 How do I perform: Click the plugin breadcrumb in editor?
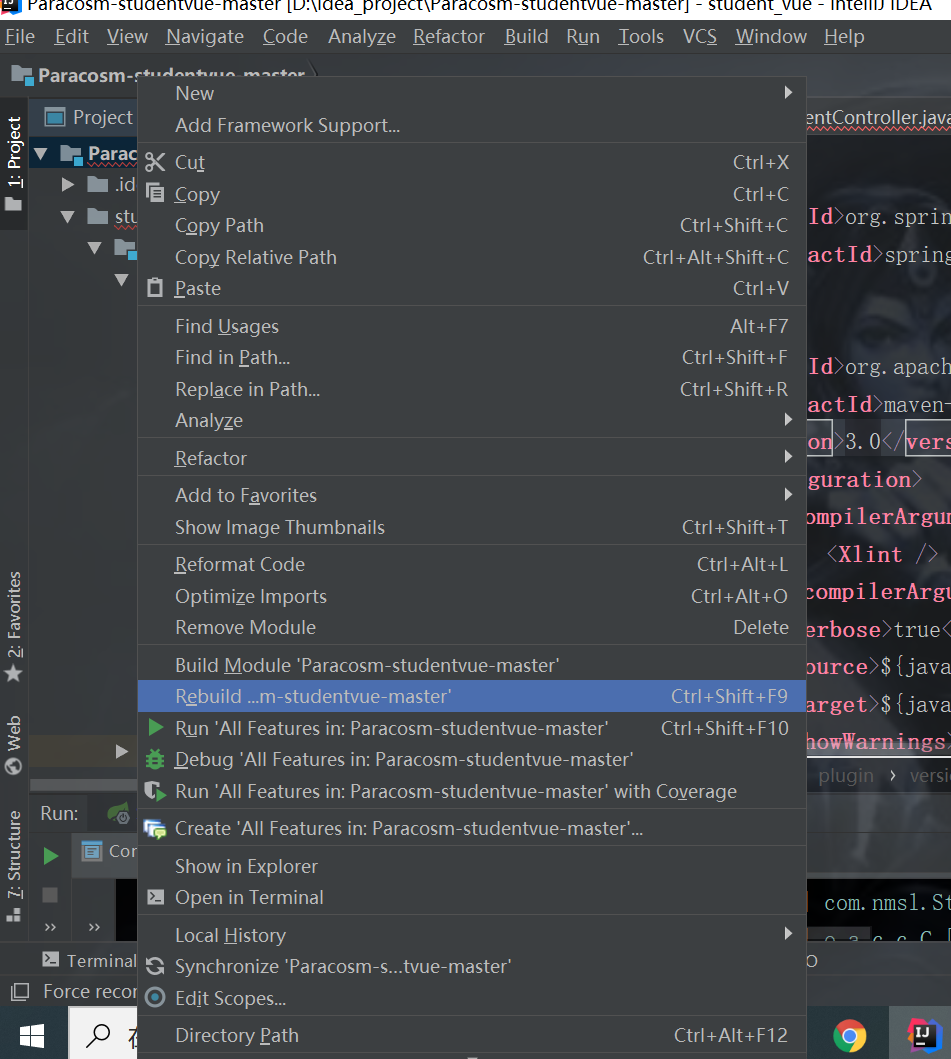point(846,776)
